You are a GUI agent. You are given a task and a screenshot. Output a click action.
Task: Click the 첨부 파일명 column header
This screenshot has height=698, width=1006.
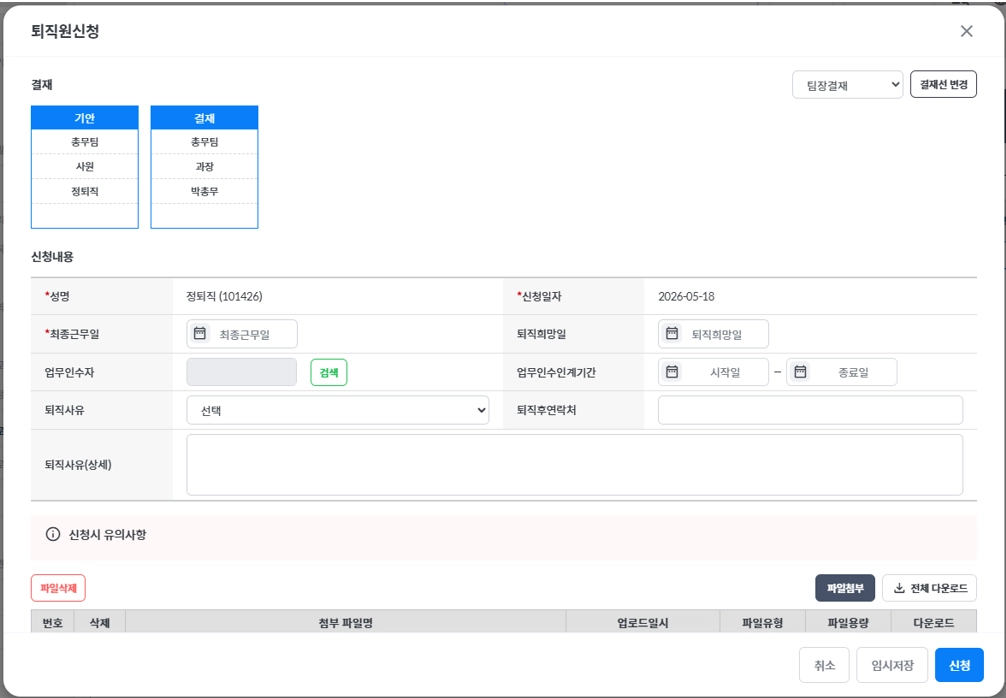(346, 622)
